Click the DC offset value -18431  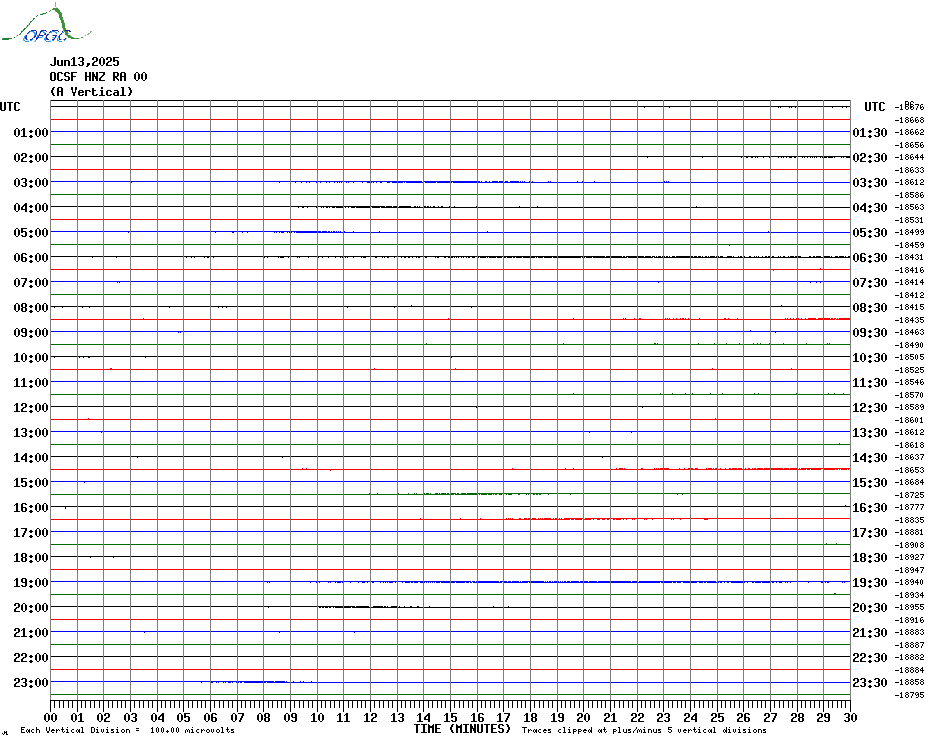(909, 257)
